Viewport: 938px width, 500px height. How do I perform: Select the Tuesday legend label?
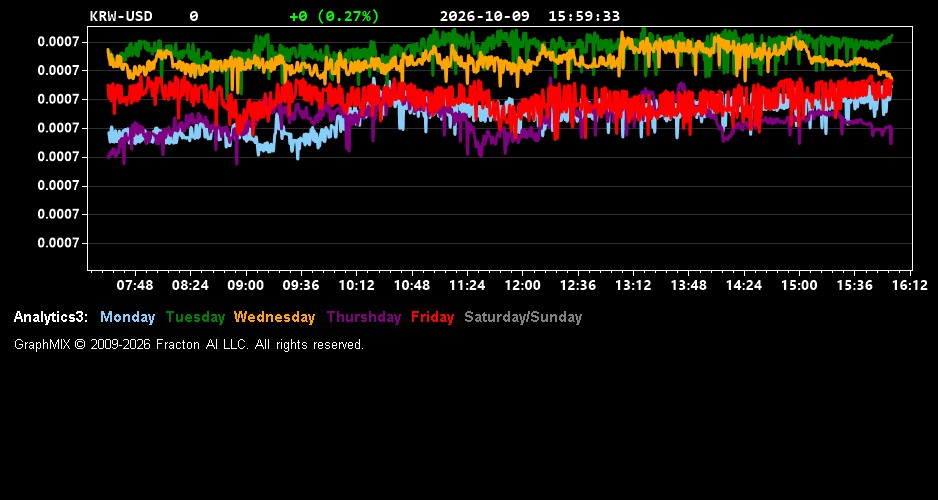point(195,318)
